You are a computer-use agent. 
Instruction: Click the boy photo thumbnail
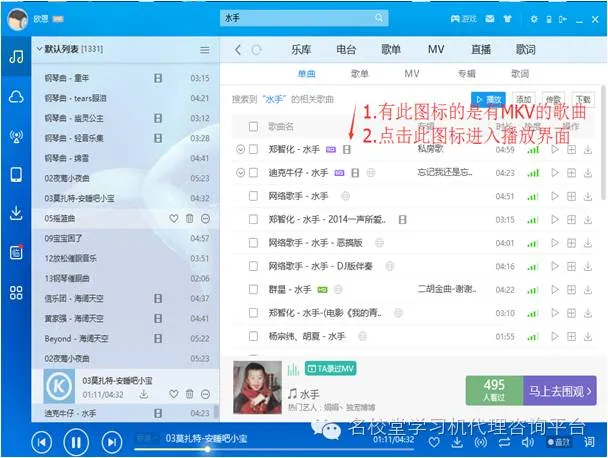point(257,387)
